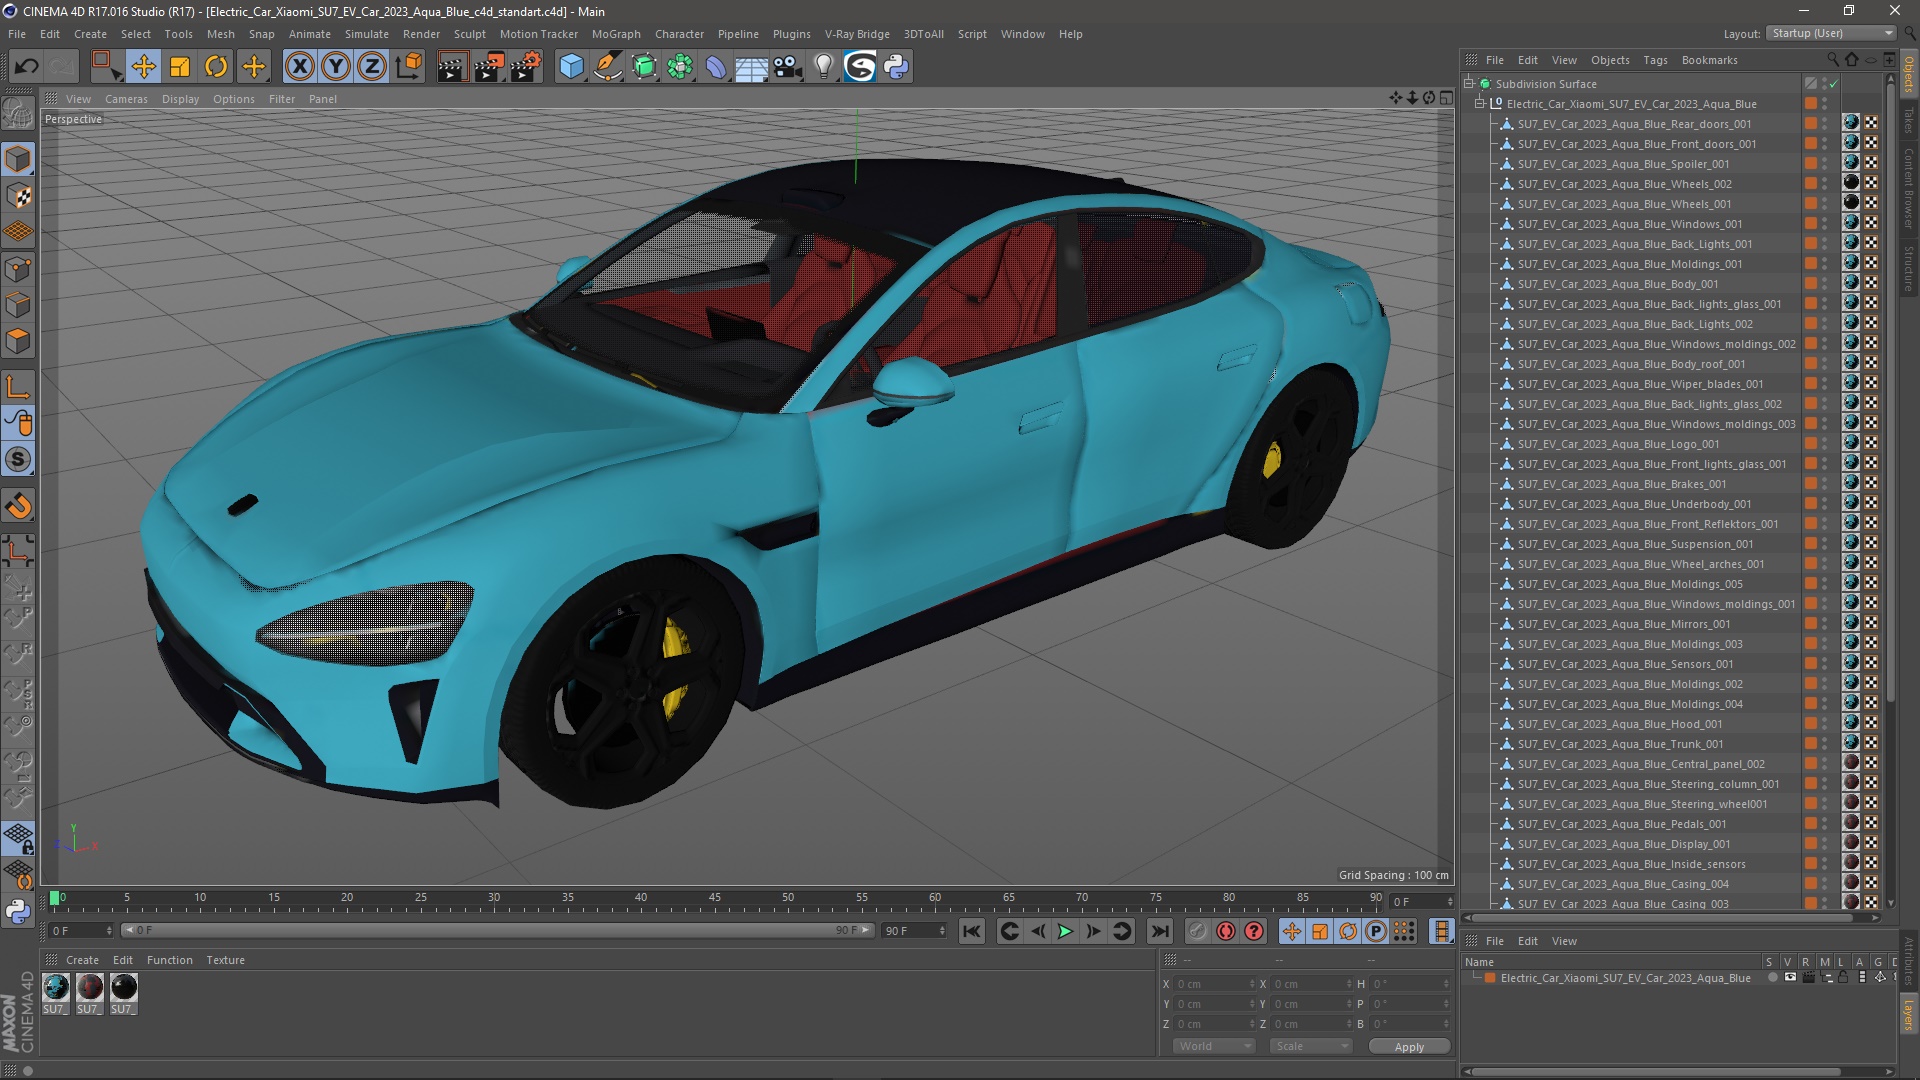
Task: Open the Layout Startup dropdown
Action: (x=1831, y=33)
